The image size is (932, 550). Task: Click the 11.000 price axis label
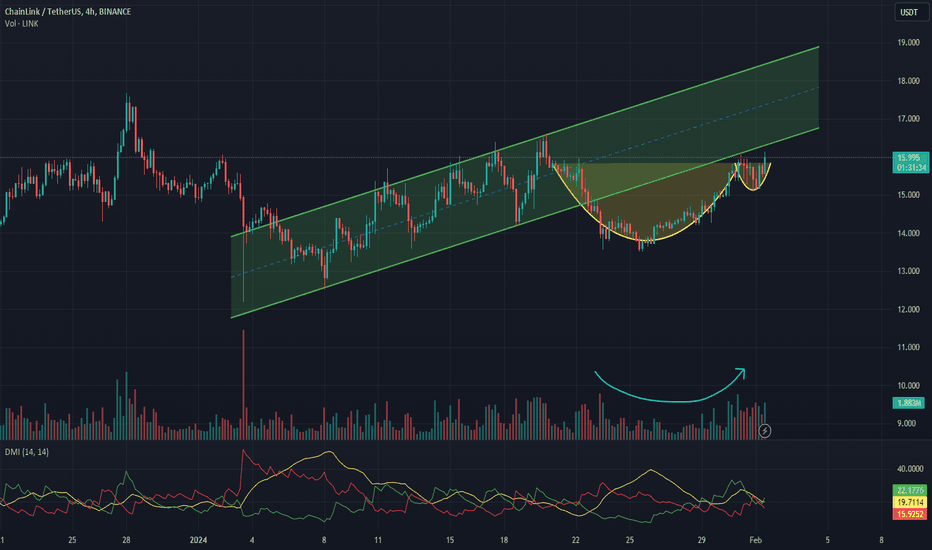pyautogui.click(x=909, y=347)
